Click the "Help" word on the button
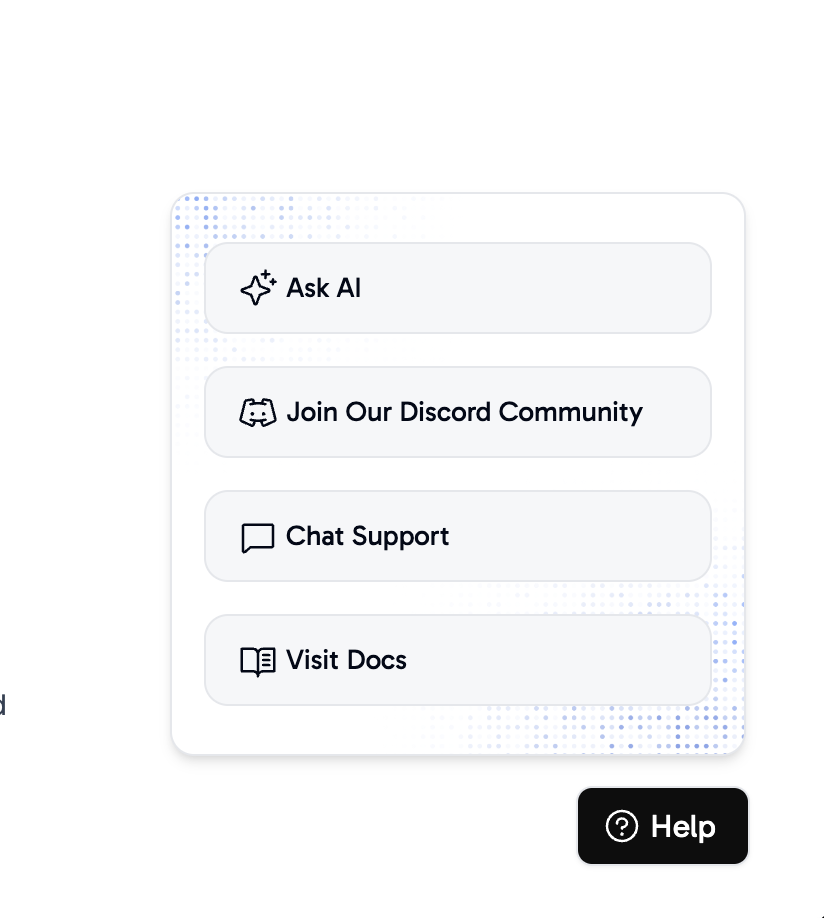Image resolution: width=824 pixels, height=918 pixels. [x=683, y=826]
